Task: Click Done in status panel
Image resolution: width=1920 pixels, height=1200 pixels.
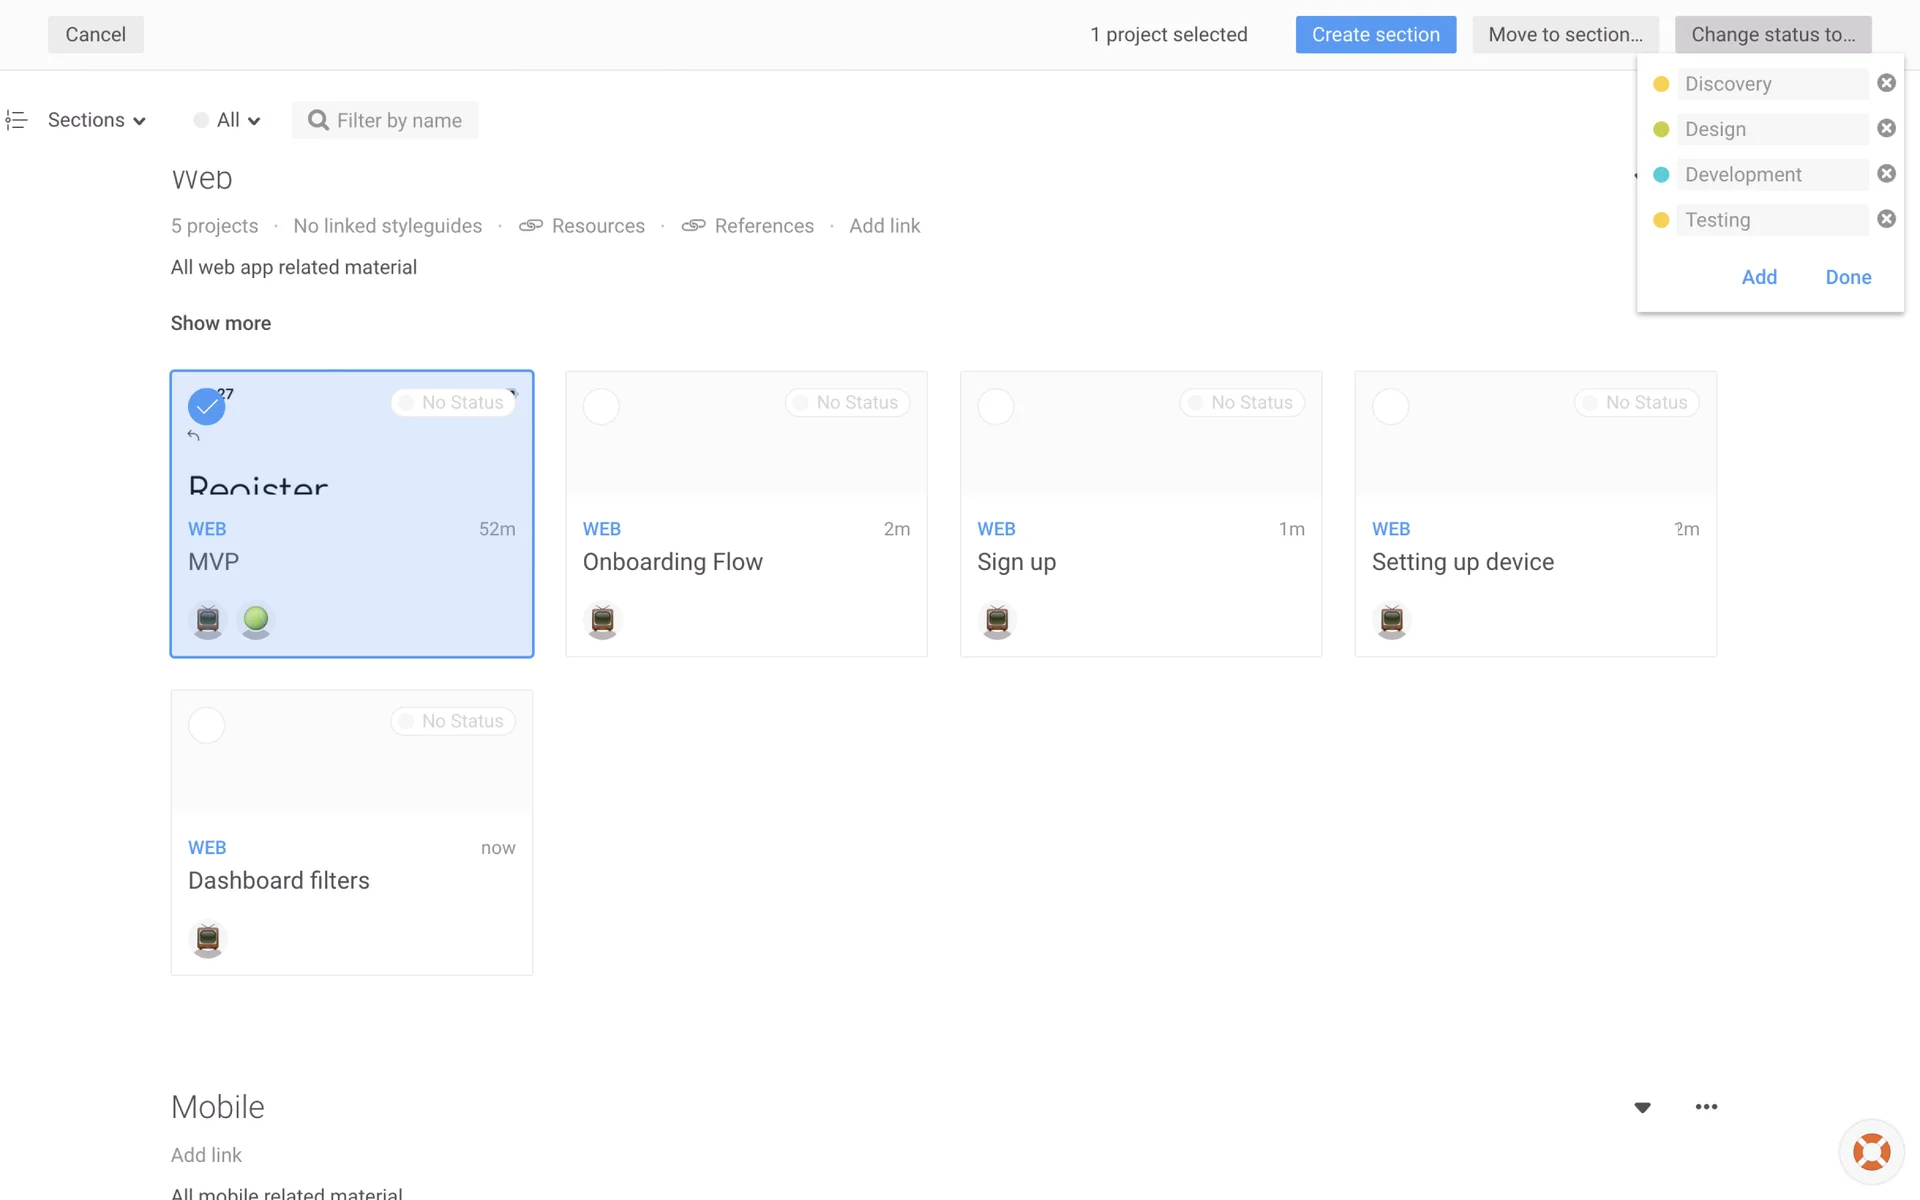Action: click(x=1847, y=277)
